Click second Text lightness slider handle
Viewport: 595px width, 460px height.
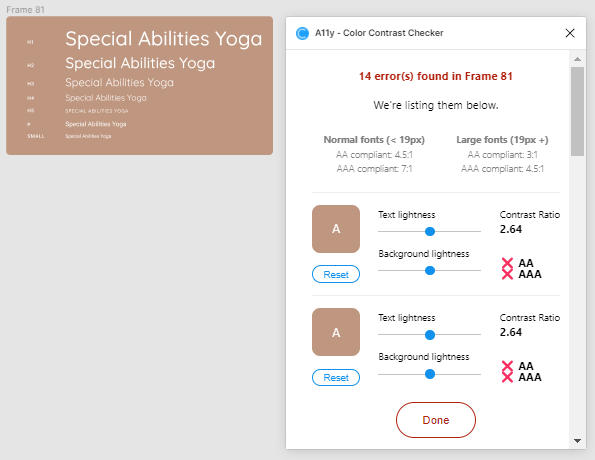[430, 334]
